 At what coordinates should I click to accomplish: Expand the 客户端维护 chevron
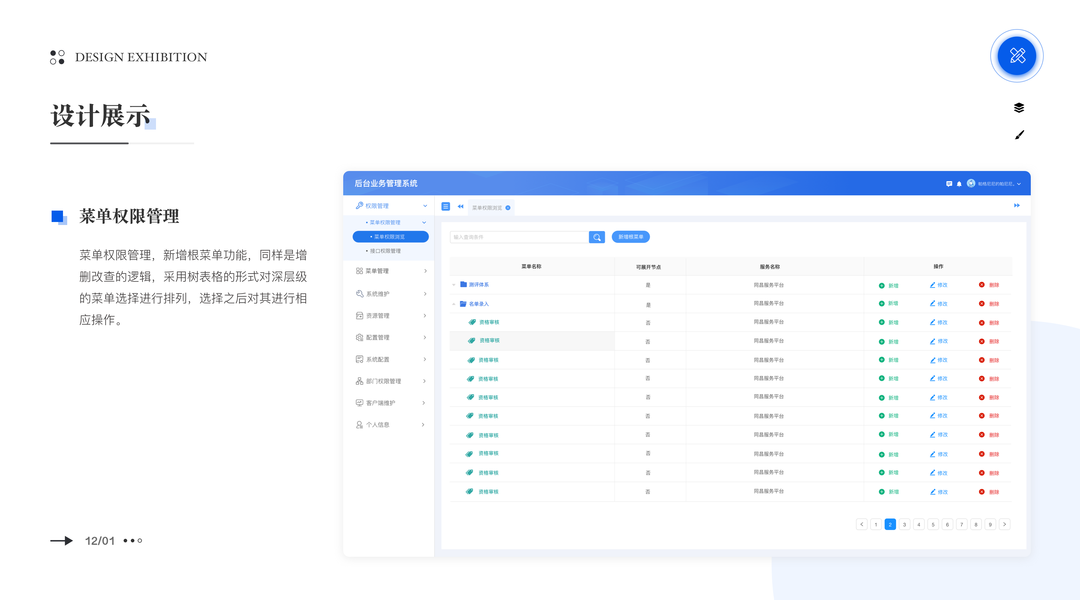[424, 403]
